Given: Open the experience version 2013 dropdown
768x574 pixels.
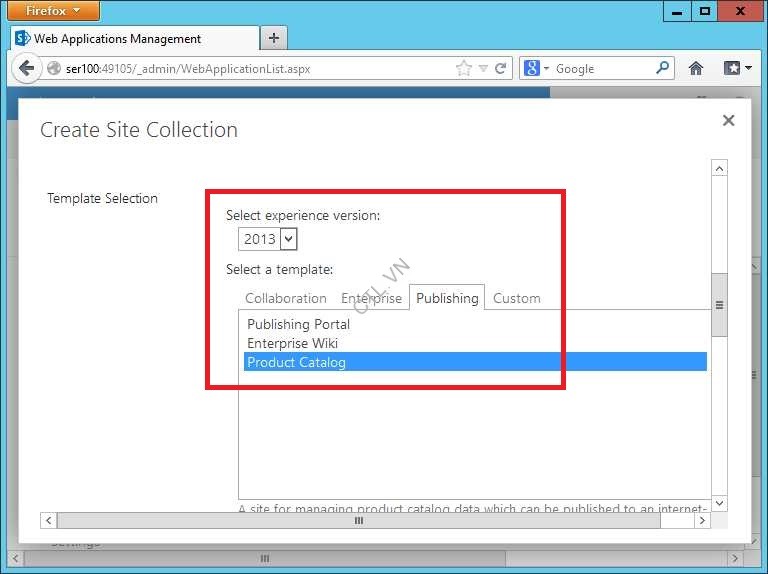Looking at the screenshot, I should [x=289, y=239].
